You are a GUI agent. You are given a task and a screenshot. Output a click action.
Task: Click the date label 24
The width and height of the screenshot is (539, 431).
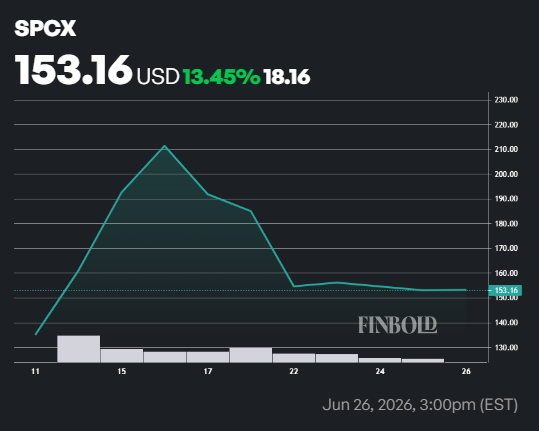[x=380, y=372]
